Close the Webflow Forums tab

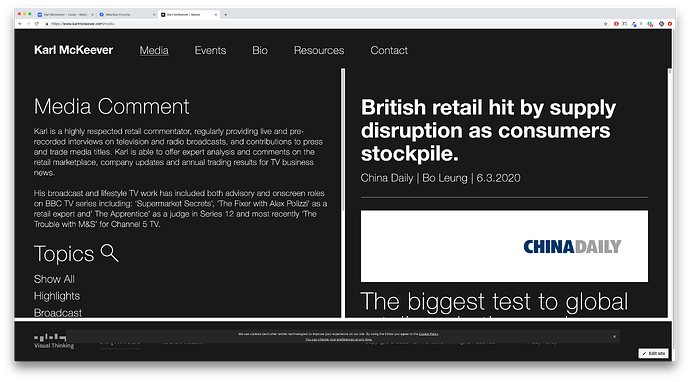154,15
